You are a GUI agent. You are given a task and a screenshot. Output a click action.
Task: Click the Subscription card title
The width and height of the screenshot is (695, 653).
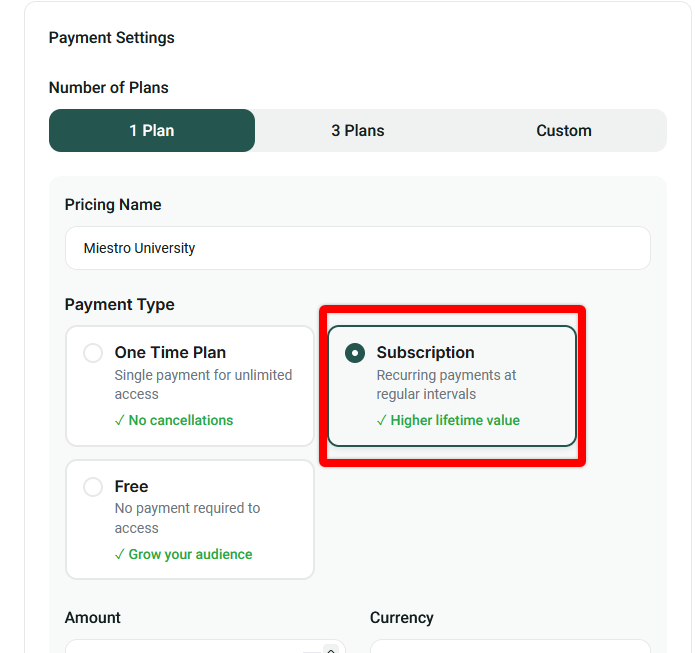tap(426, 352)
